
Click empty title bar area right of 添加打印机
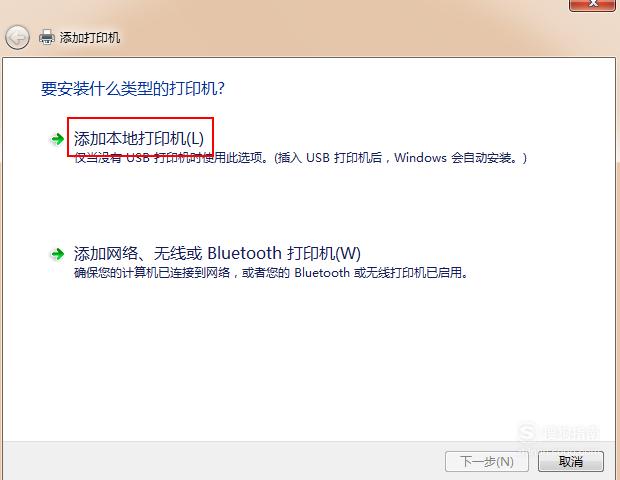pos(336,38)
